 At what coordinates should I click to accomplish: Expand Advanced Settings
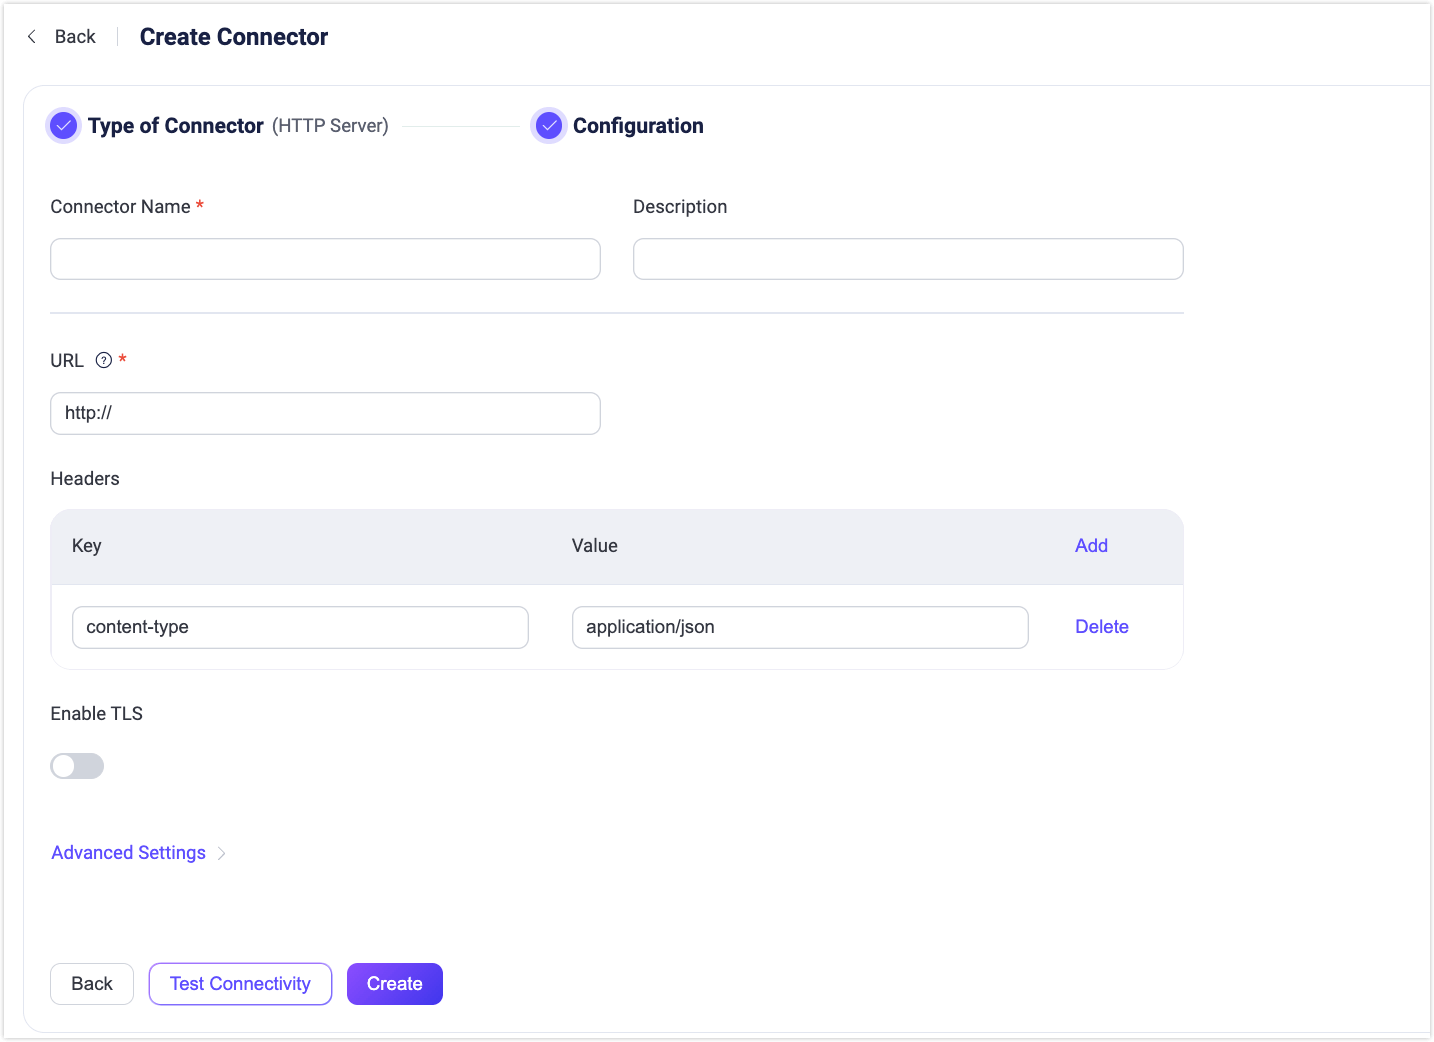click(x=128, y=852)
